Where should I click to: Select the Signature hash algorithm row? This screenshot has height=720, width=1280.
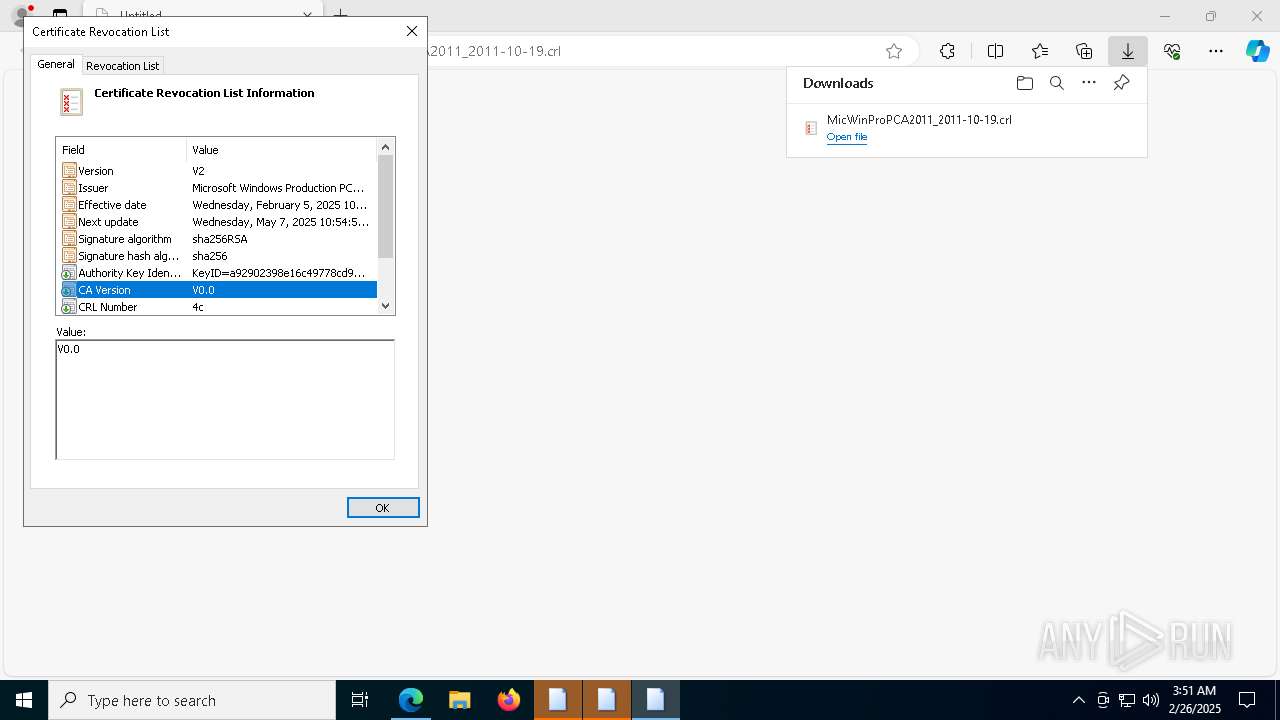point(217,256)
